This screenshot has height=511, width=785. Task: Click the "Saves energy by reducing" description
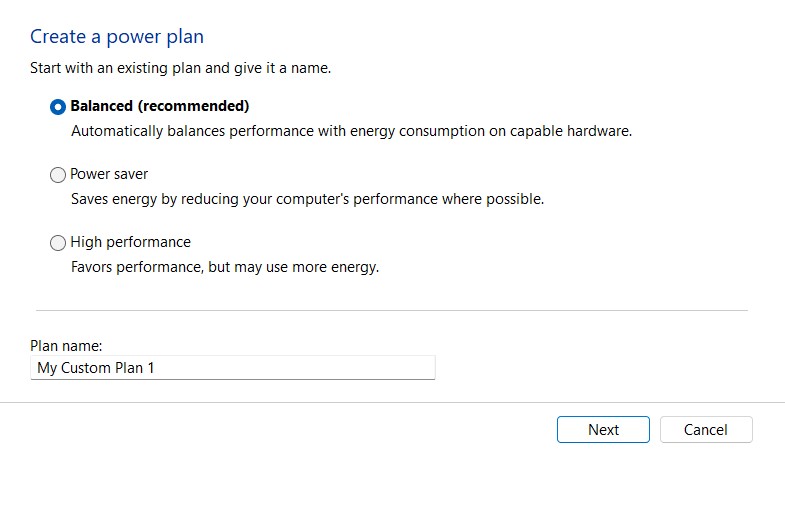click(x=307, y=199)
